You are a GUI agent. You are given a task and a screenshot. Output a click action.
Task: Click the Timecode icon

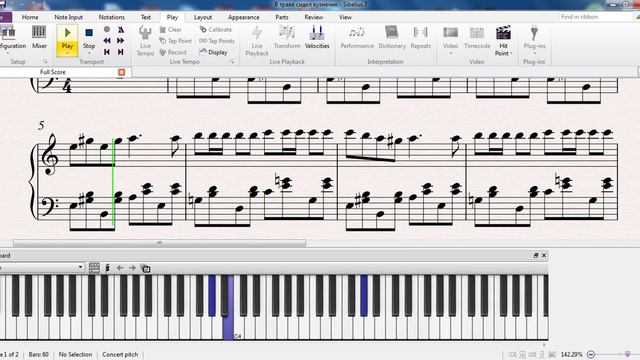pos(477,38)
